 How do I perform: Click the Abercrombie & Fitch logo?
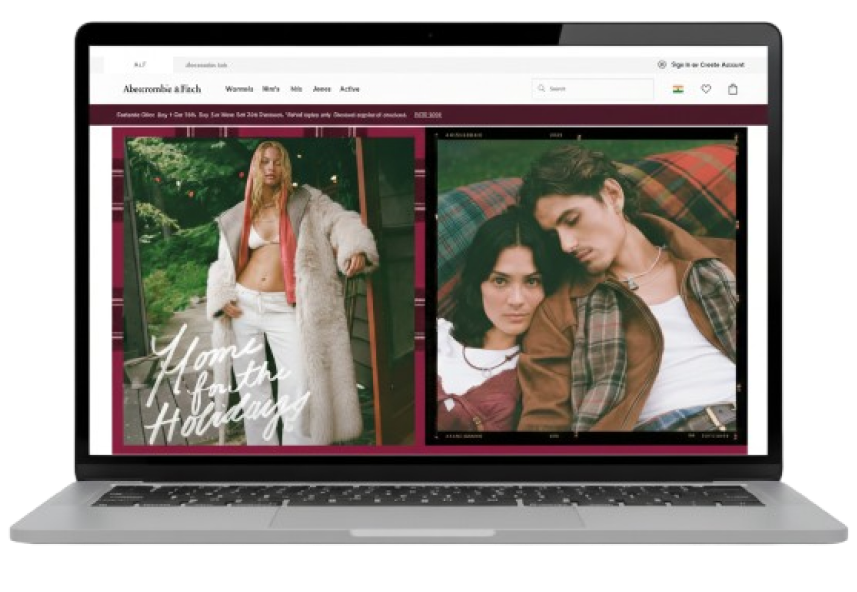click(x=161, y=89)
